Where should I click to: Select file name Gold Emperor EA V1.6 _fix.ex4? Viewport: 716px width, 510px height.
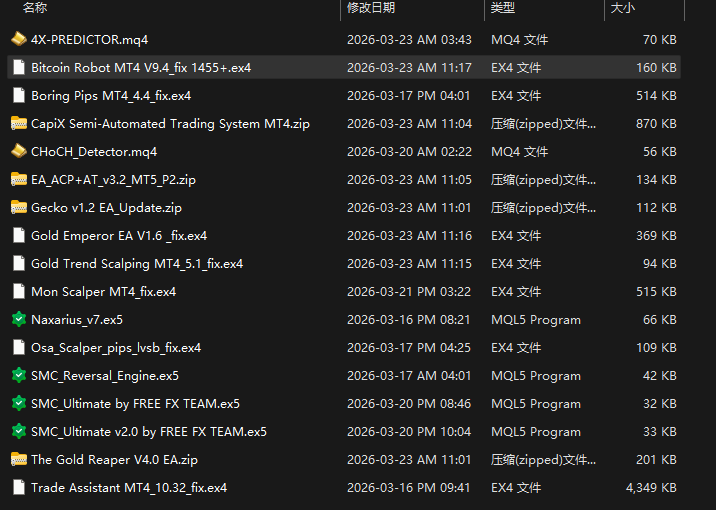[x=119, y=236]
